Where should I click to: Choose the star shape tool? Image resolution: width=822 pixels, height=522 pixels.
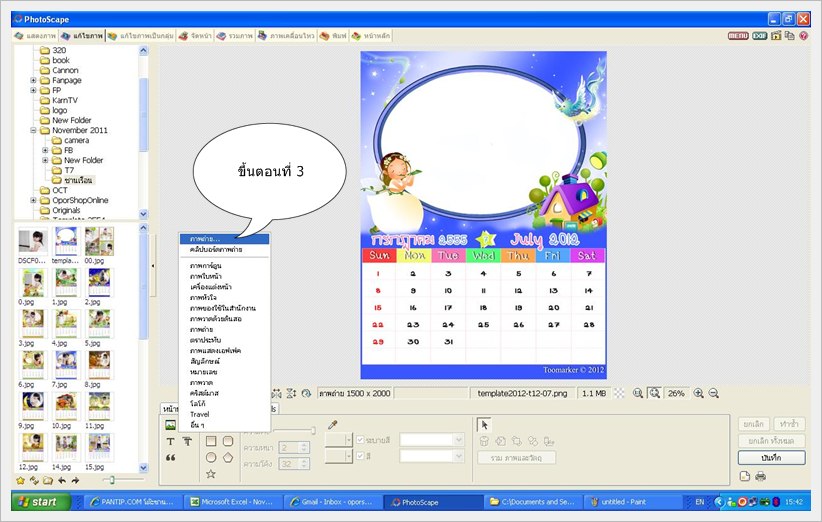[x=211, y=474]
